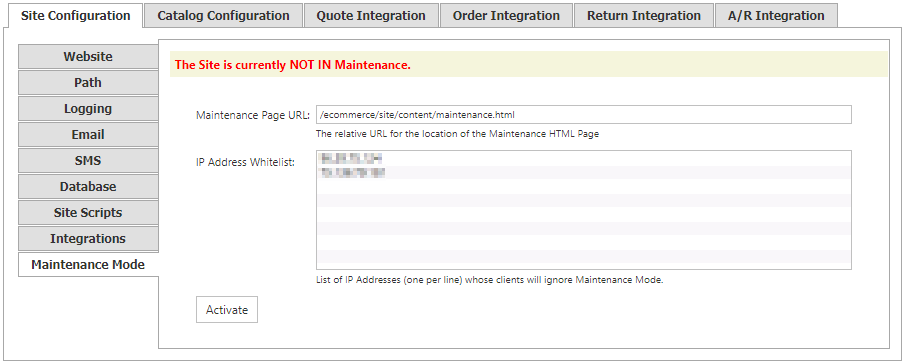This screenshot has height=361, width=902.
Task: View the Site Scripts section
Action: click(88, 212)
